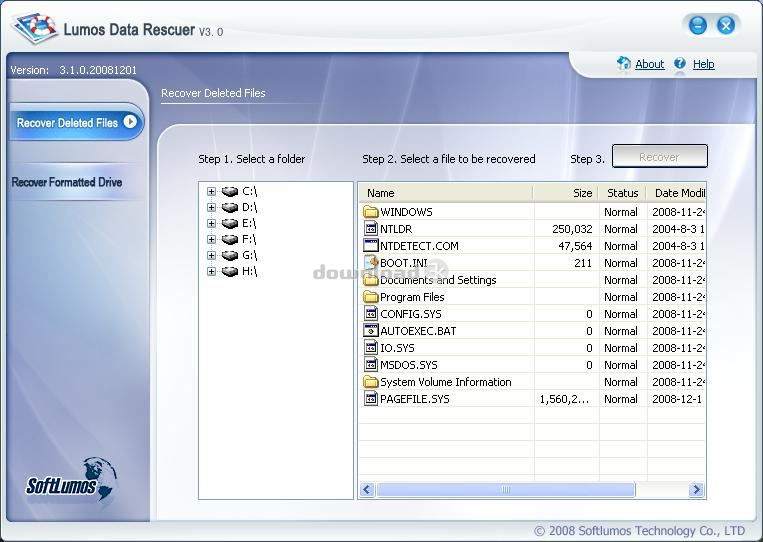Click the Program Files folder icon
The width and height of the screenshot is (763, 542).
(x=371, y=296)
